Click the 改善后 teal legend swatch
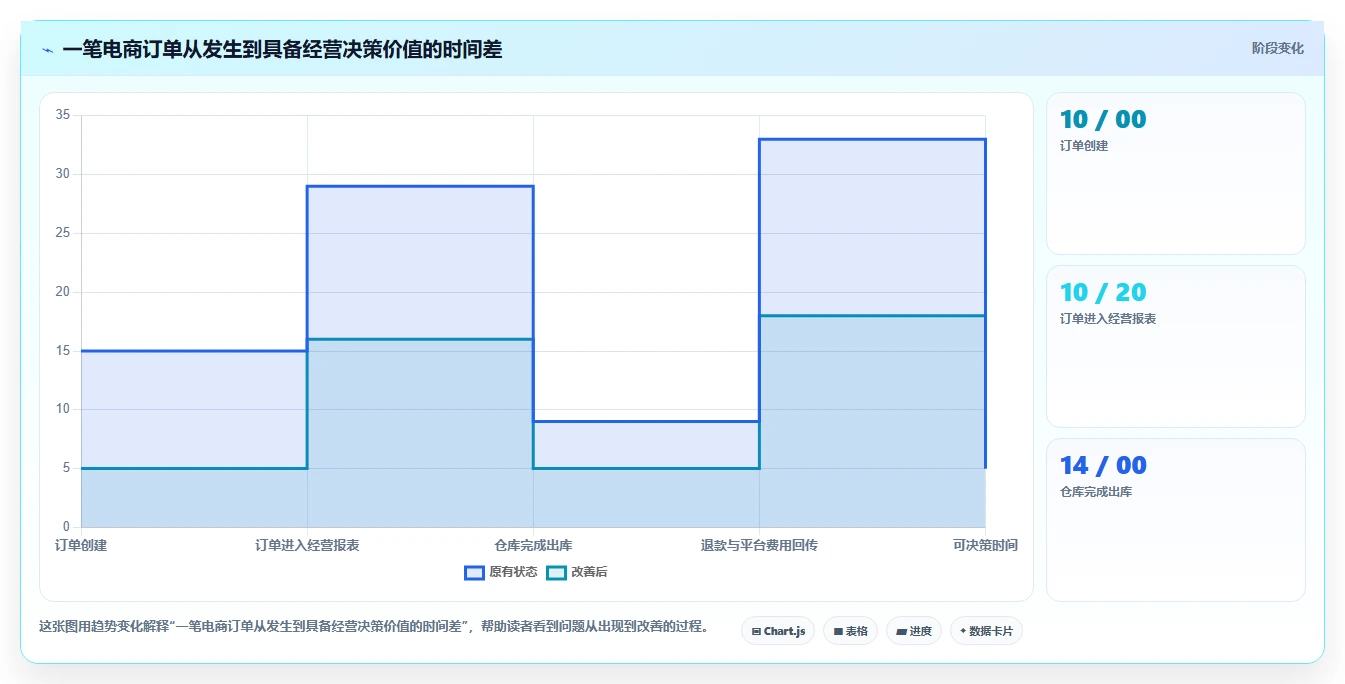Screen dimensions: 1345x684 (556, 572)
